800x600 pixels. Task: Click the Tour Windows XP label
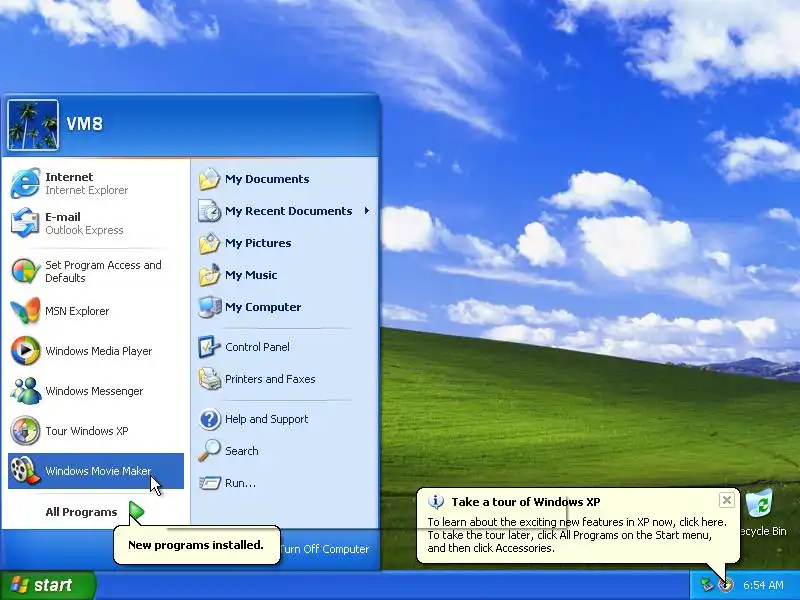87,431
